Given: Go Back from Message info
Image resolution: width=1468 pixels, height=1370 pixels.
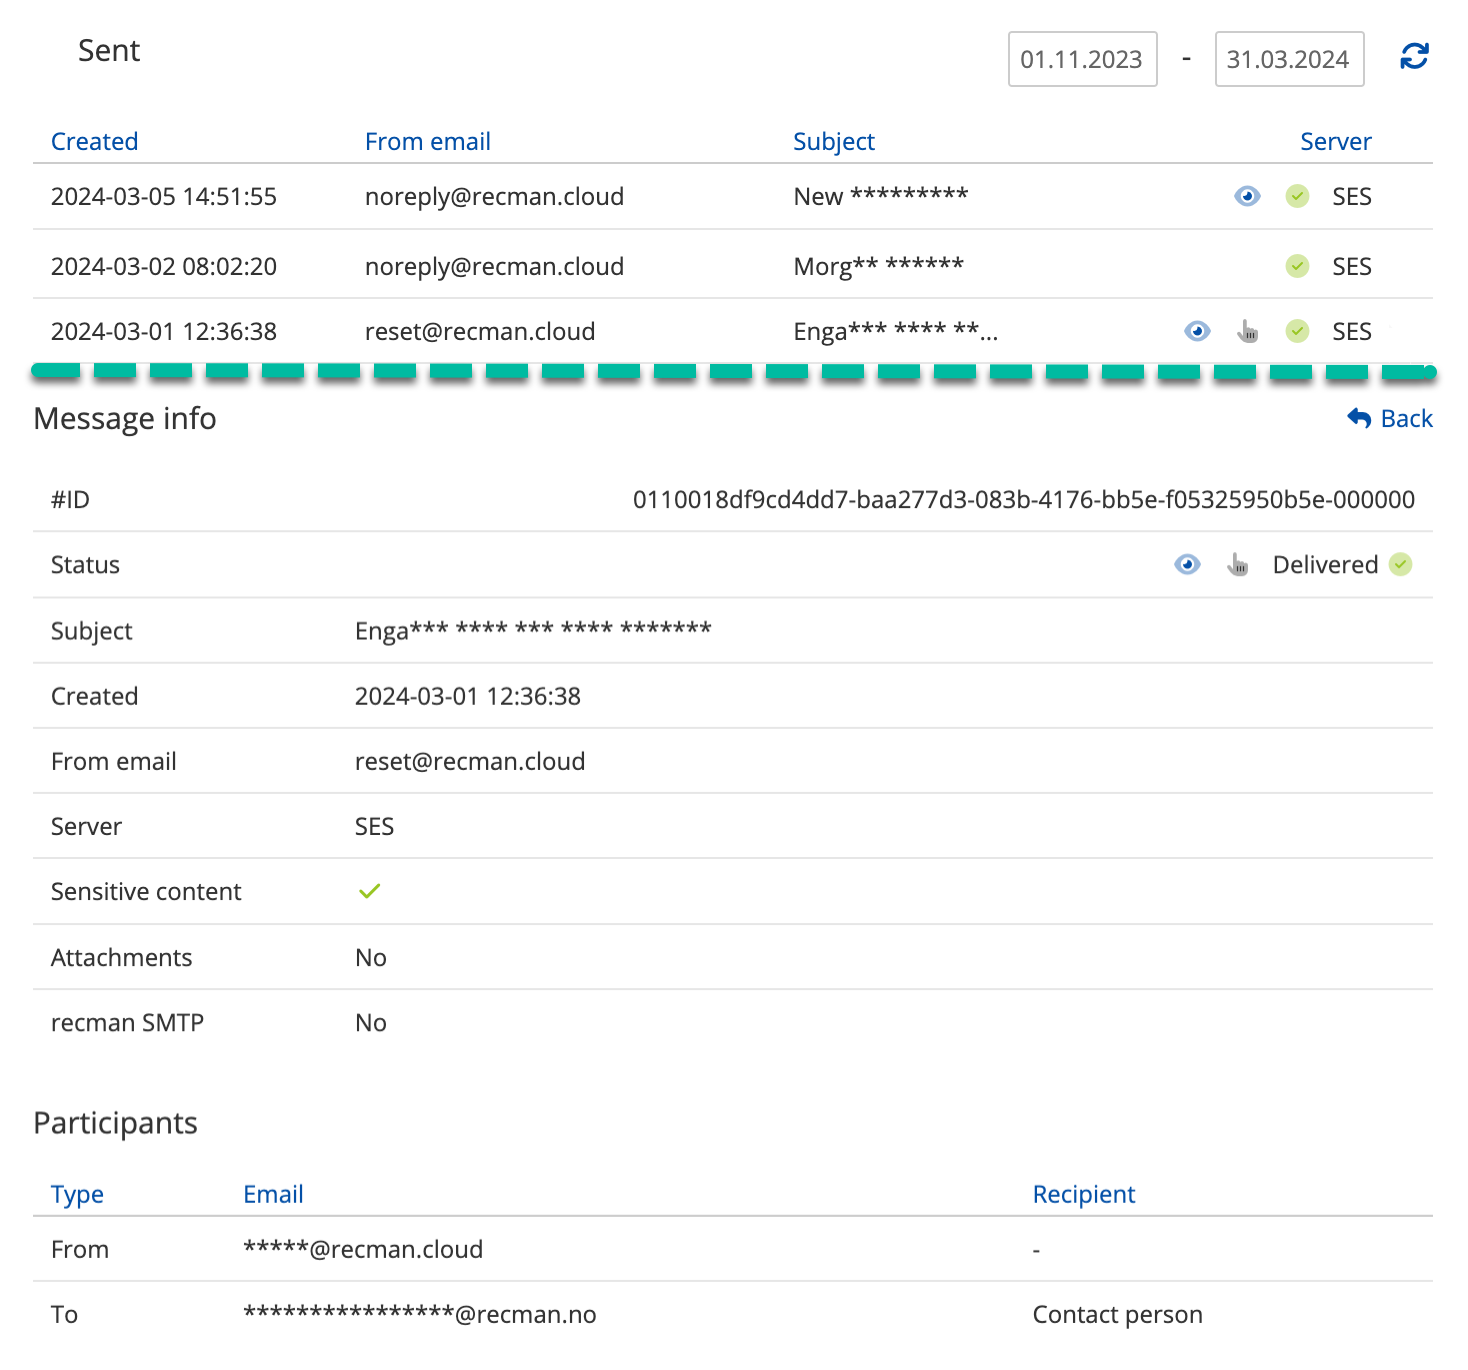Looking at the screenshot, I should (1390, 419).
